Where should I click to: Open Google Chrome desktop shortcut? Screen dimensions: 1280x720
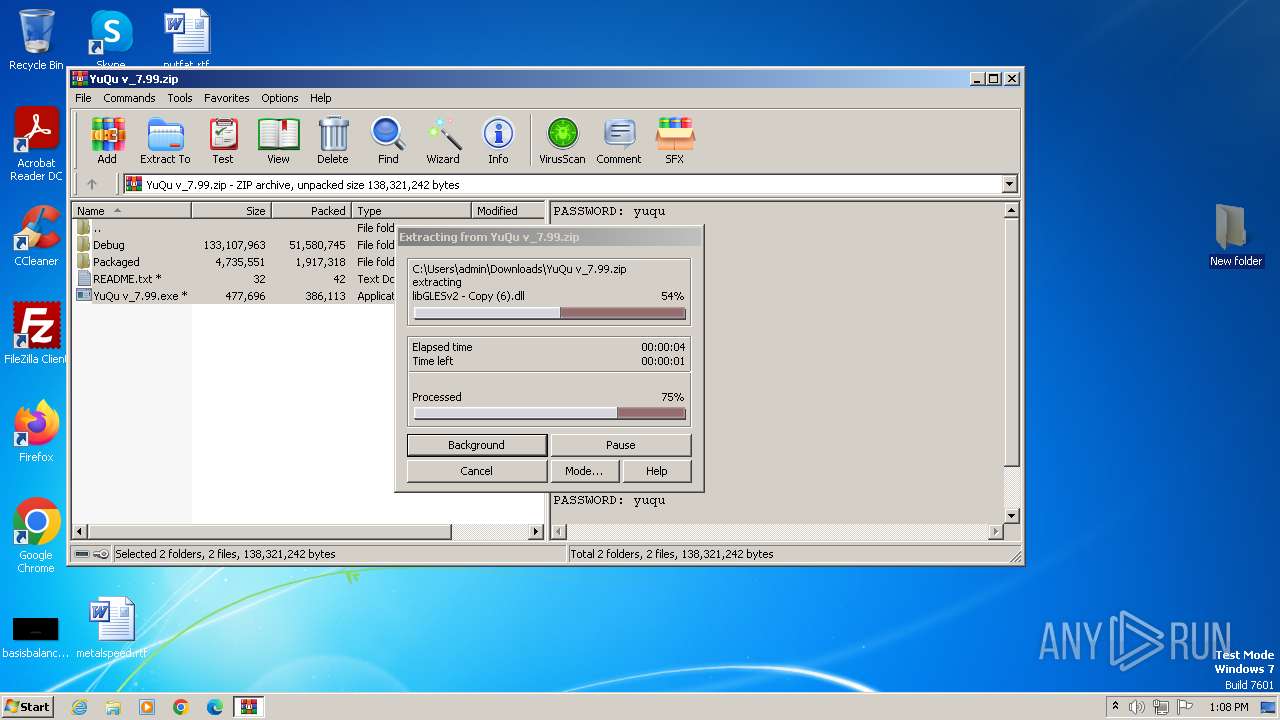click(36, 536)
